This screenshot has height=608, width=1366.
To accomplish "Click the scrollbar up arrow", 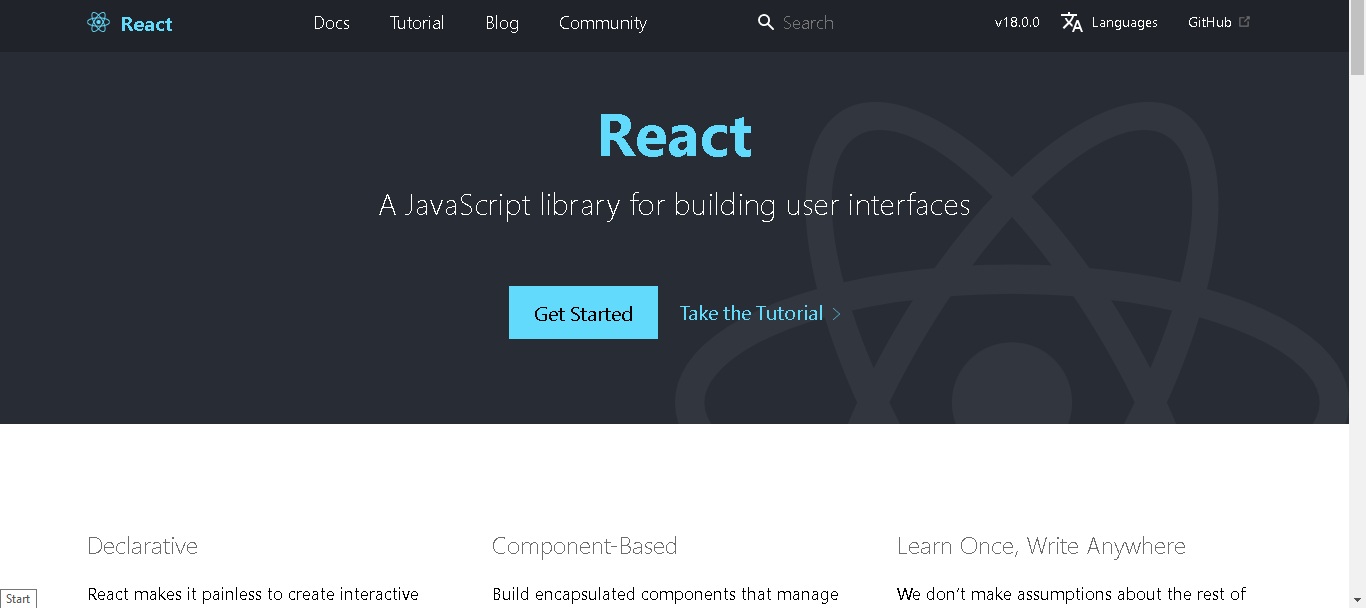I will click(x=1357, y=8).
